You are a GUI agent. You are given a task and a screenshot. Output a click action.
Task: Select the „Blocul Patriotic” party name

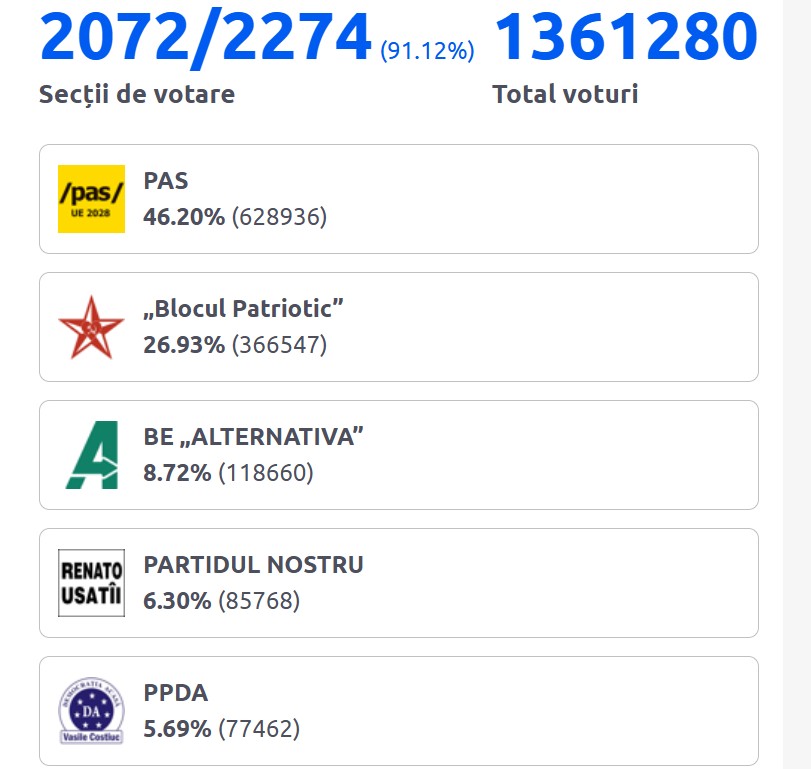click(244, 309)
